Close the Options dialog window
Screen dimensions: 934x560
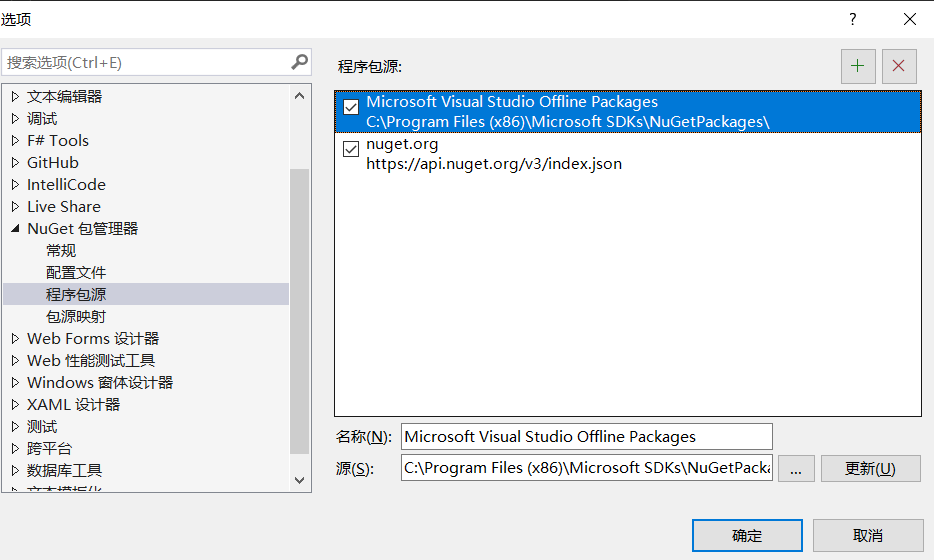tap(910, 20)
